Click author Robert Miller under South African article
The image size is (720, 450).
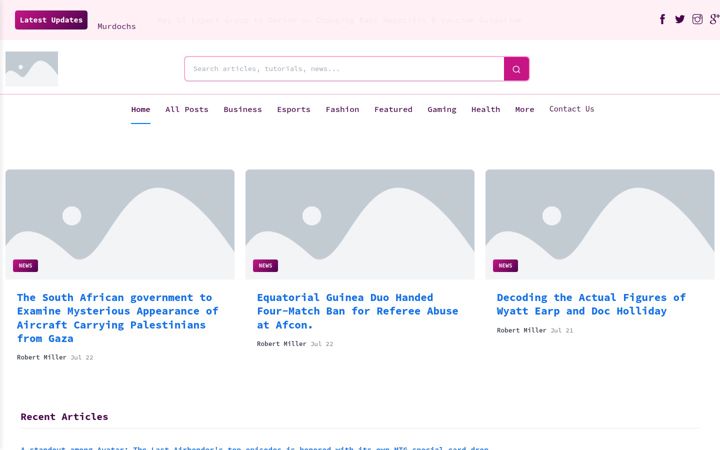41,357
